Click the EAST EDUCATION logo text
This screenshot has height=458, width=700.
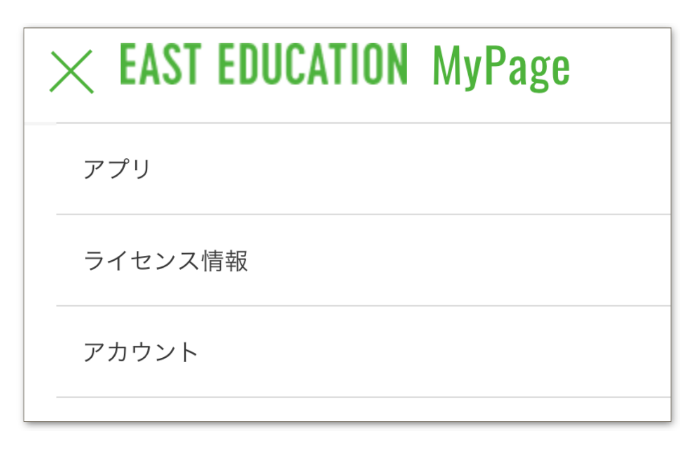point(264,64)
